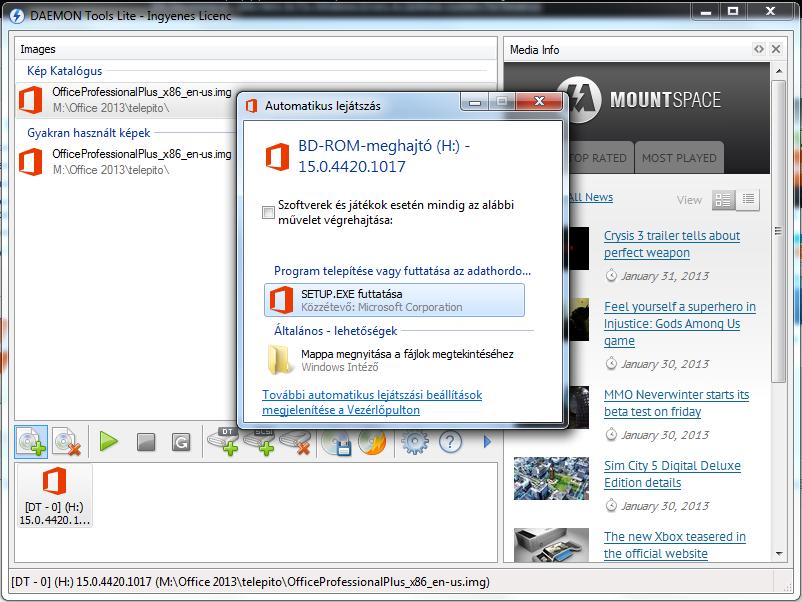The image size is (802, 602).
Task: Click the Media Info panel close X
Action: click(x=776, y=49)
